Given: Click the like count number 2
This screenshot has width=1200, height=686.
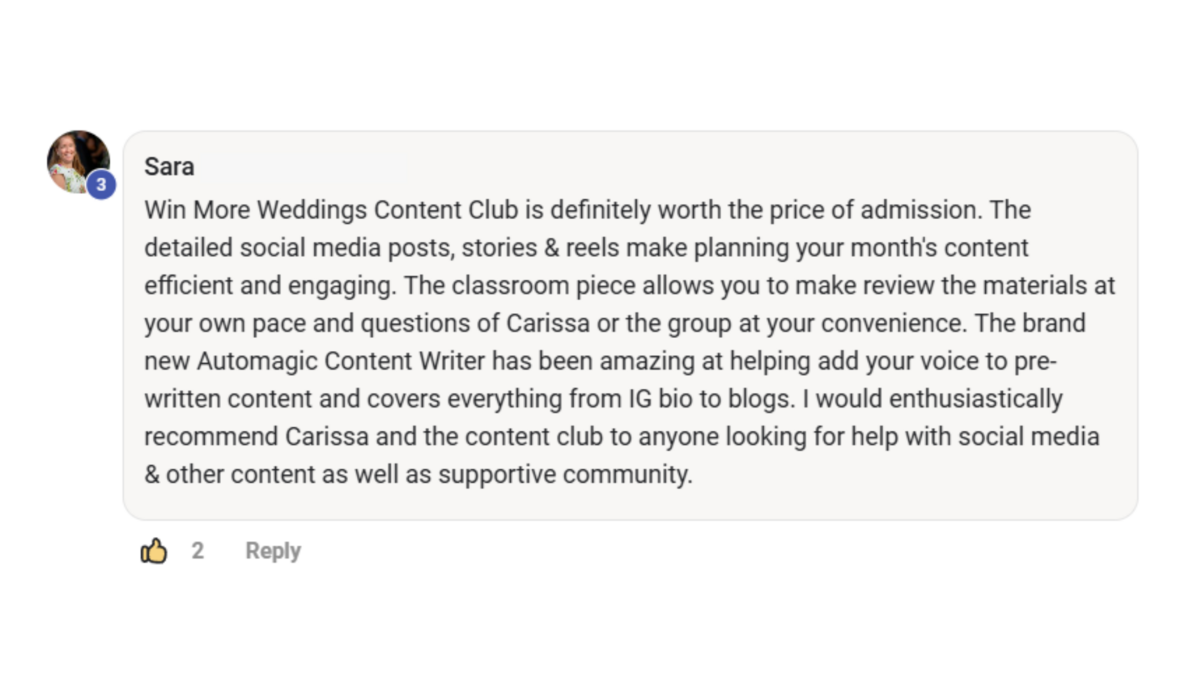Looking at the screenshot, I should pyautogui.click(x=198, y=551).
